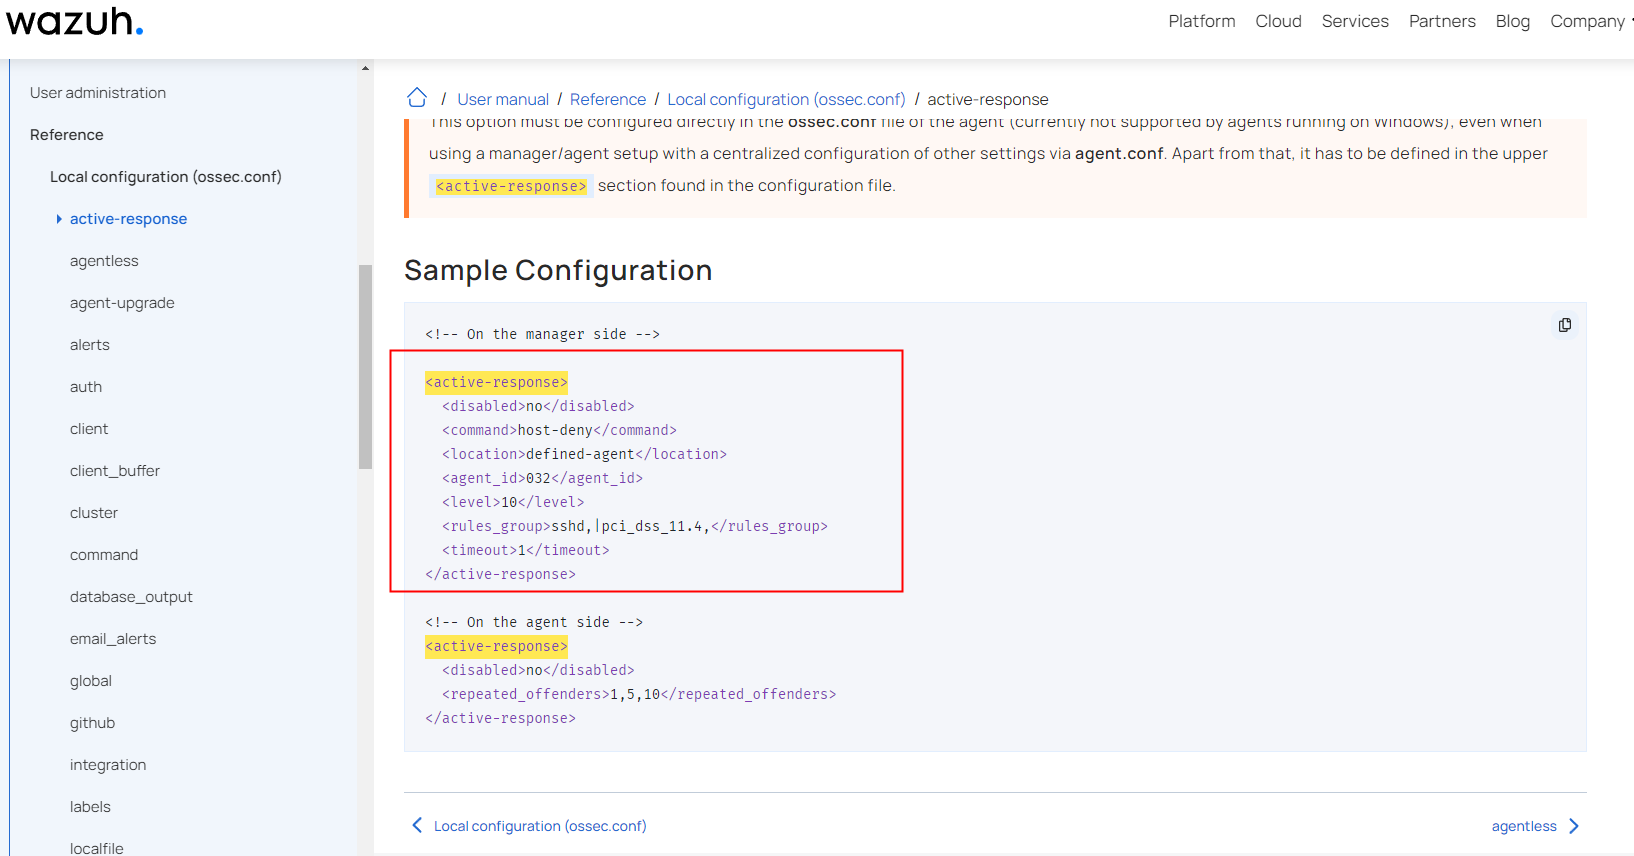Click the repeated_offenders 1,5,10 line
Viewport: 1634px width, 856px height.
point(639,694)
